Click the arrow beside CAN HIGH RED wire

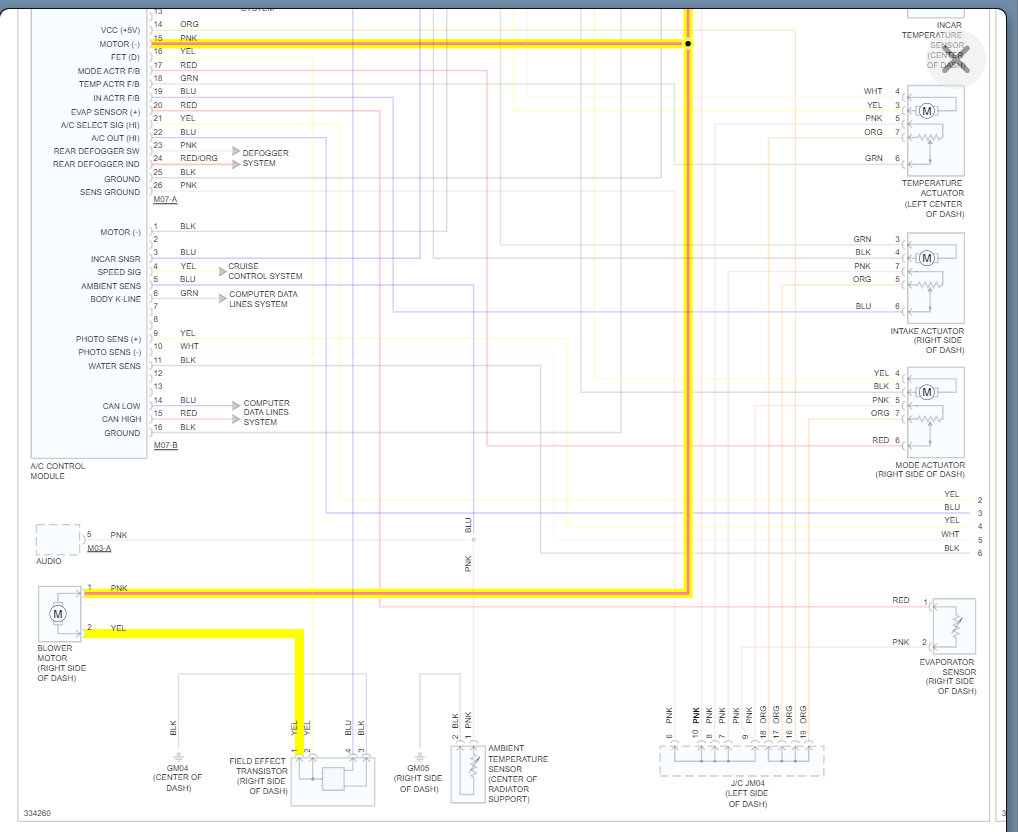236,419
